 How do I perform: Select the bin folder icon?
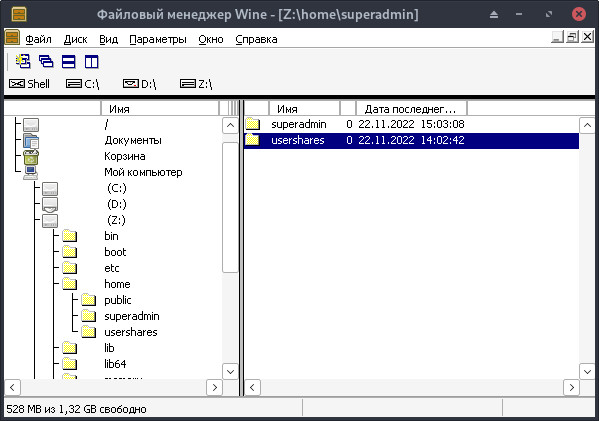[x=70, y=236]
